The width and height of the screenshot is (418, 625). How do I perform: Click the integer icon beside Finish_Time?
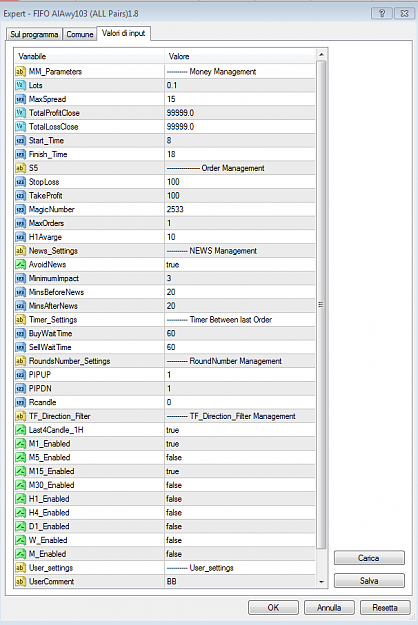click(x=20, y=154)
